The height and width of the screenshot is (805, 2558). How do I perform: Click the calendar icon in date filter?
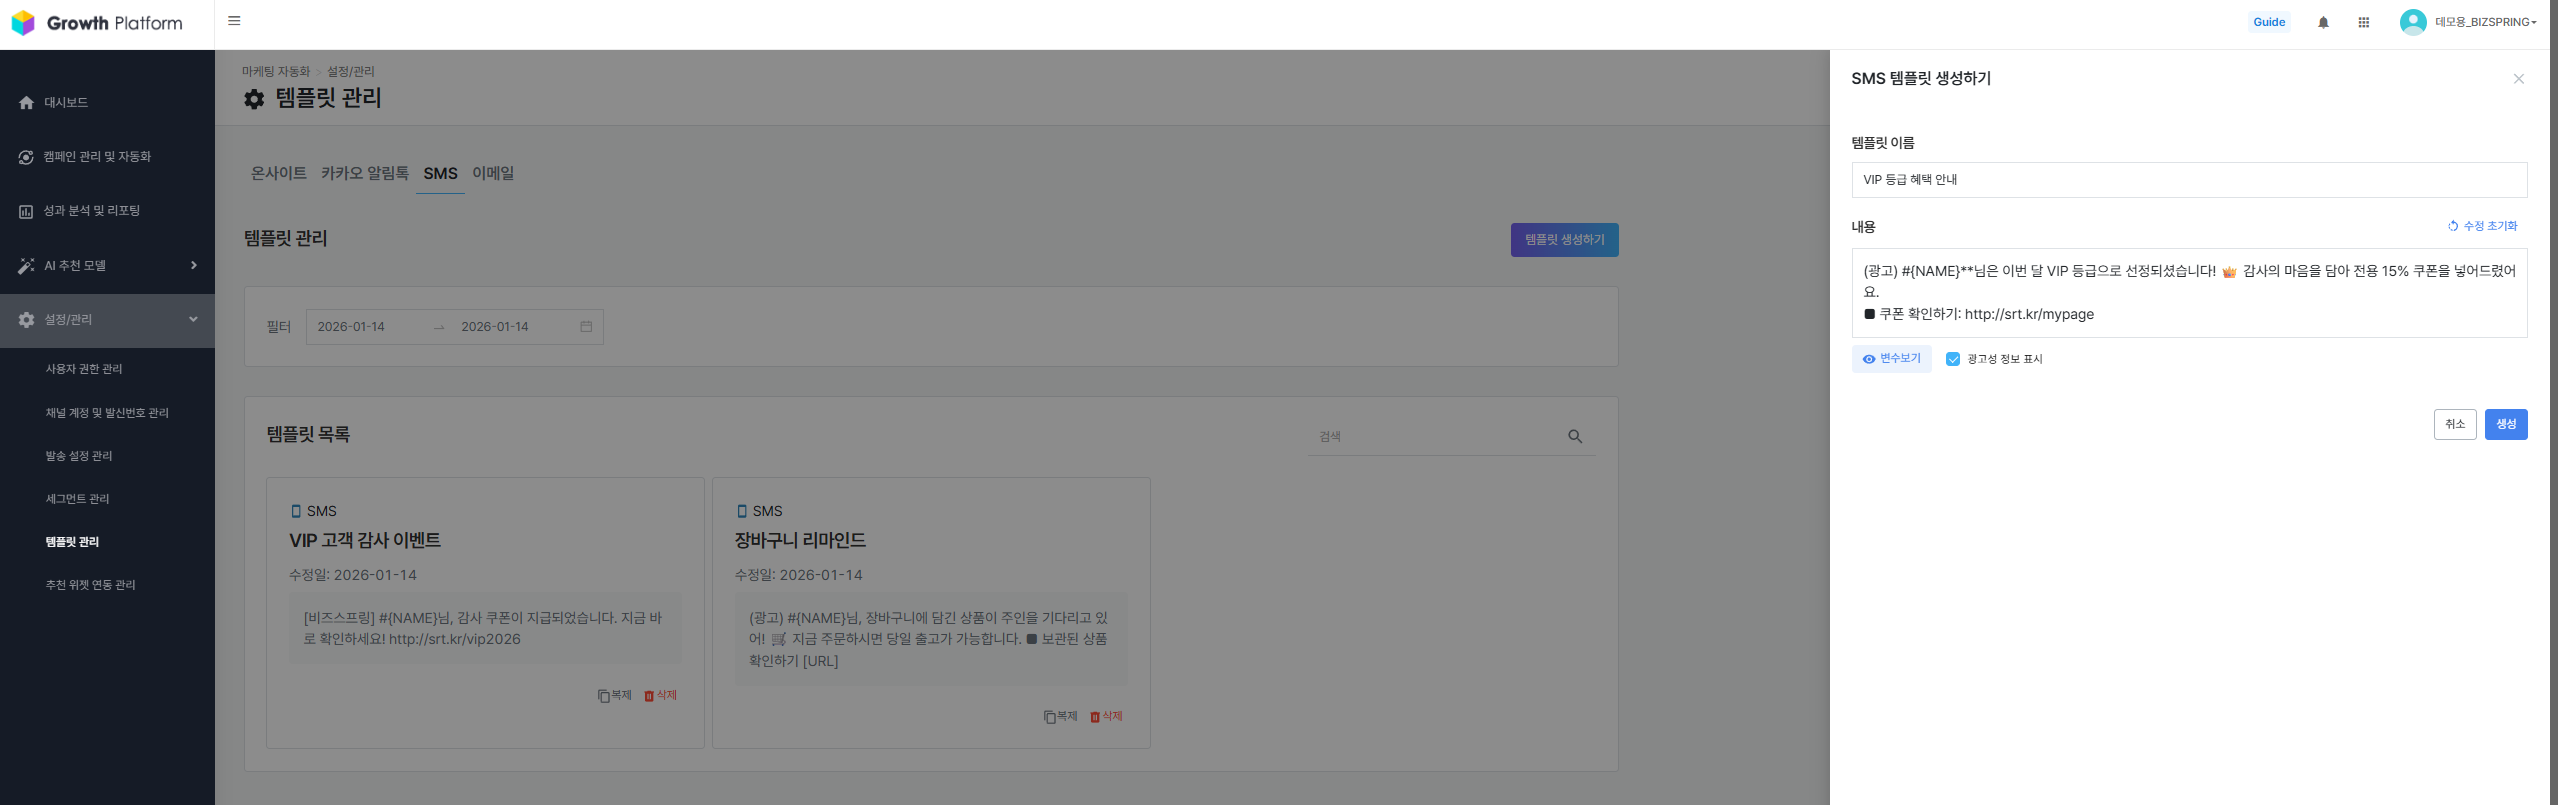586,327
